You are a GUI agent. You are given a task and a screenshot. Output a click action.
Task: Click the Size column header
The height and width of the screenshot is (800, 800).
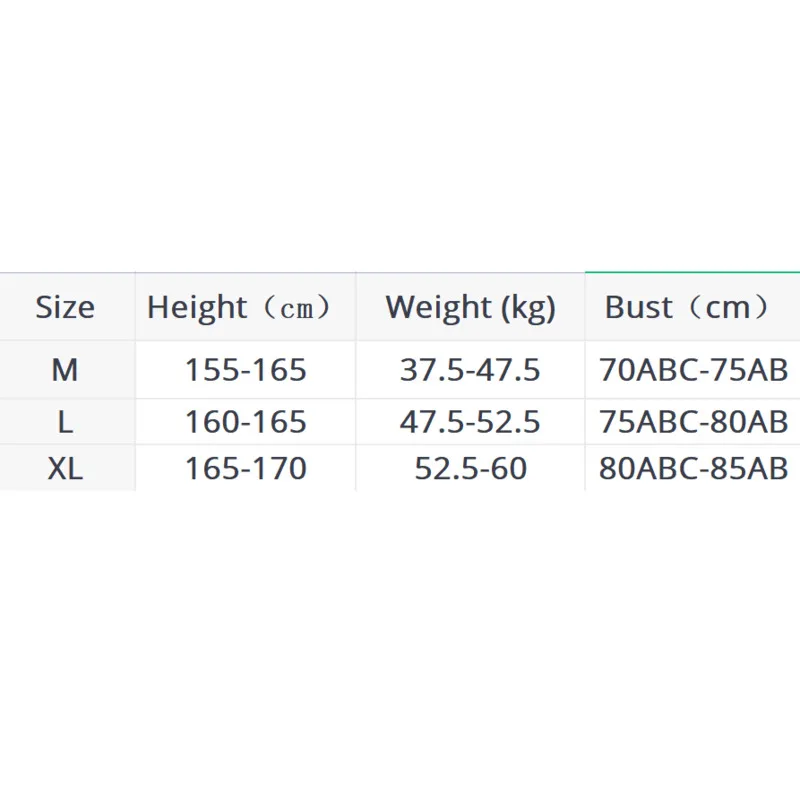[x=65, y=307]
